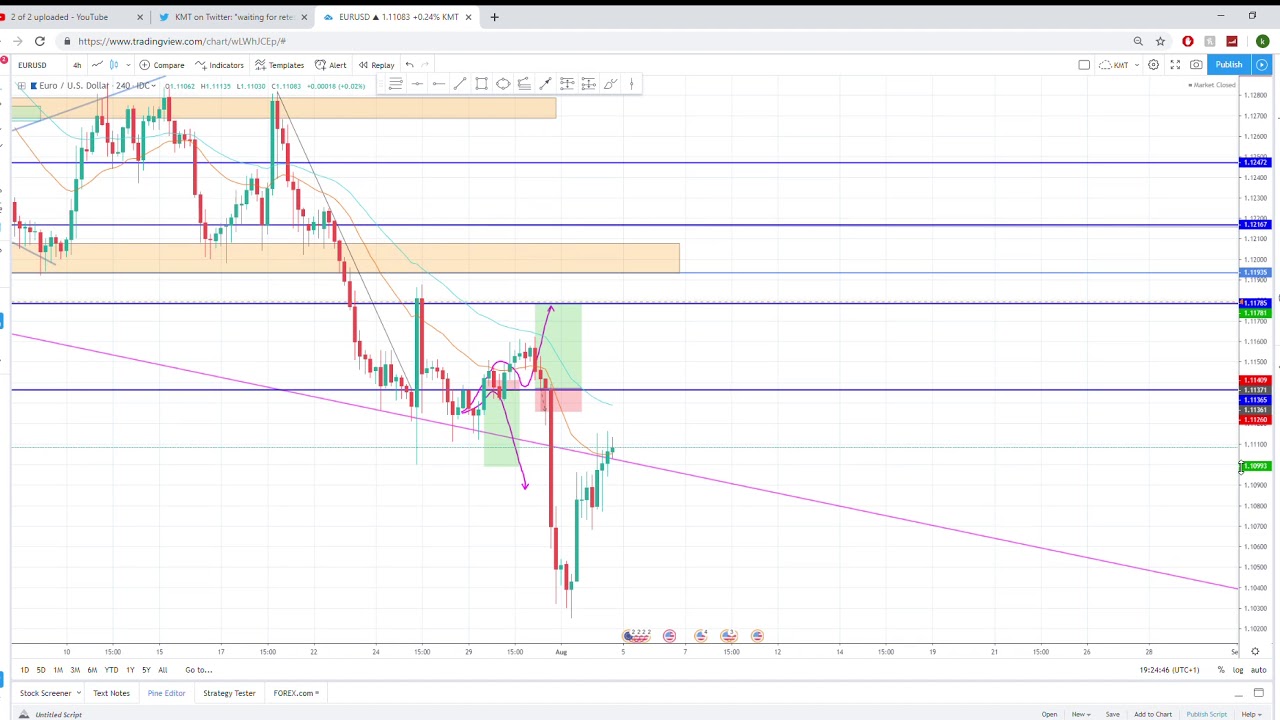The image size is (1280, 720).
Task: Open the Indicators menu
Action: click(x=219, y=65)
